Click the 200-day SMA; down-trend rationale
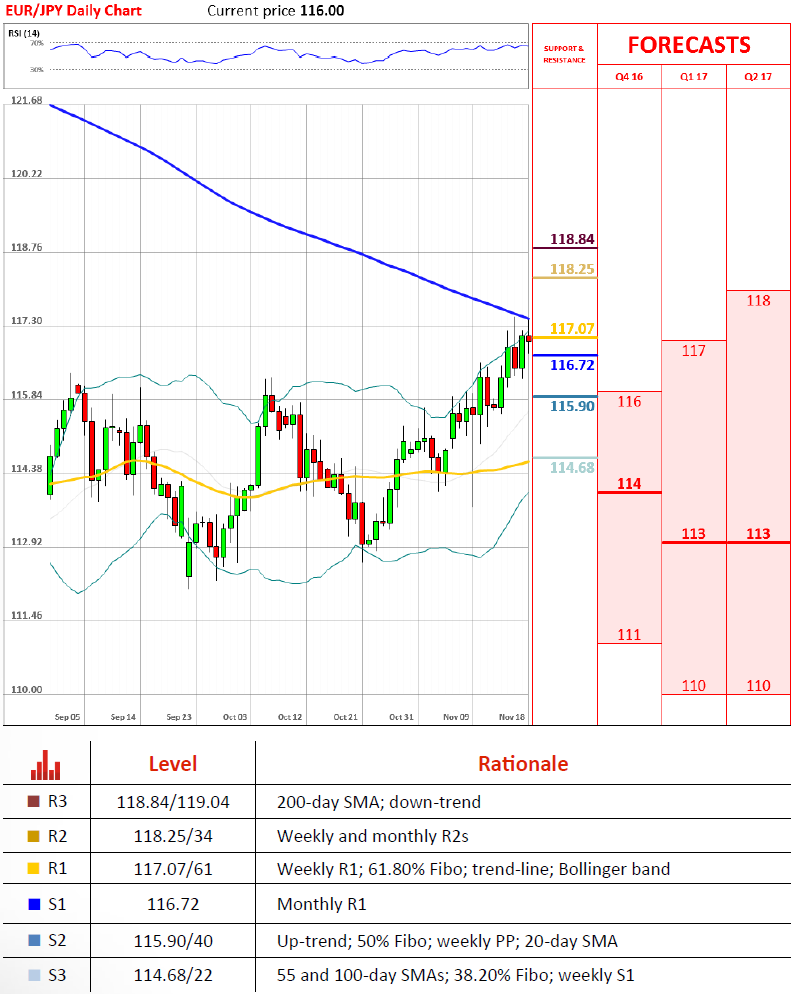The width and height of the screenshot is (799, 994). tap(379, 802)
